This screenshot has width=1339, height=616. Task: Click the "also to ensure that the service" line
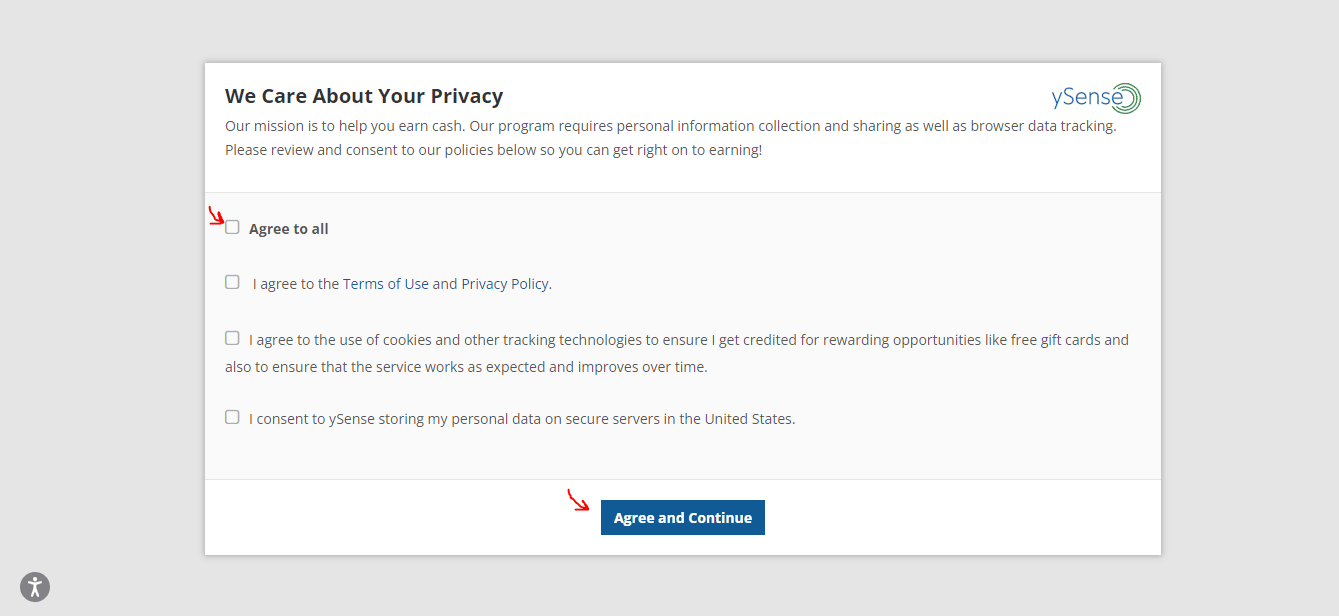465,367
